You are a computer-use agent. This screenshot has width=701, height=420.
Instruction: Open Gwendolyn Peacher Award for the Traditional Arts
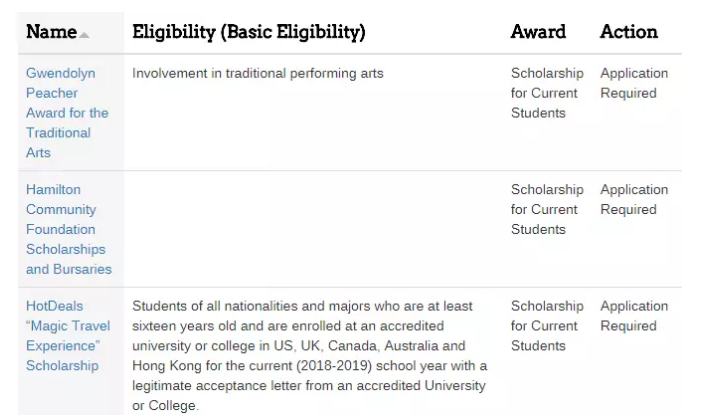coord(67,113)
